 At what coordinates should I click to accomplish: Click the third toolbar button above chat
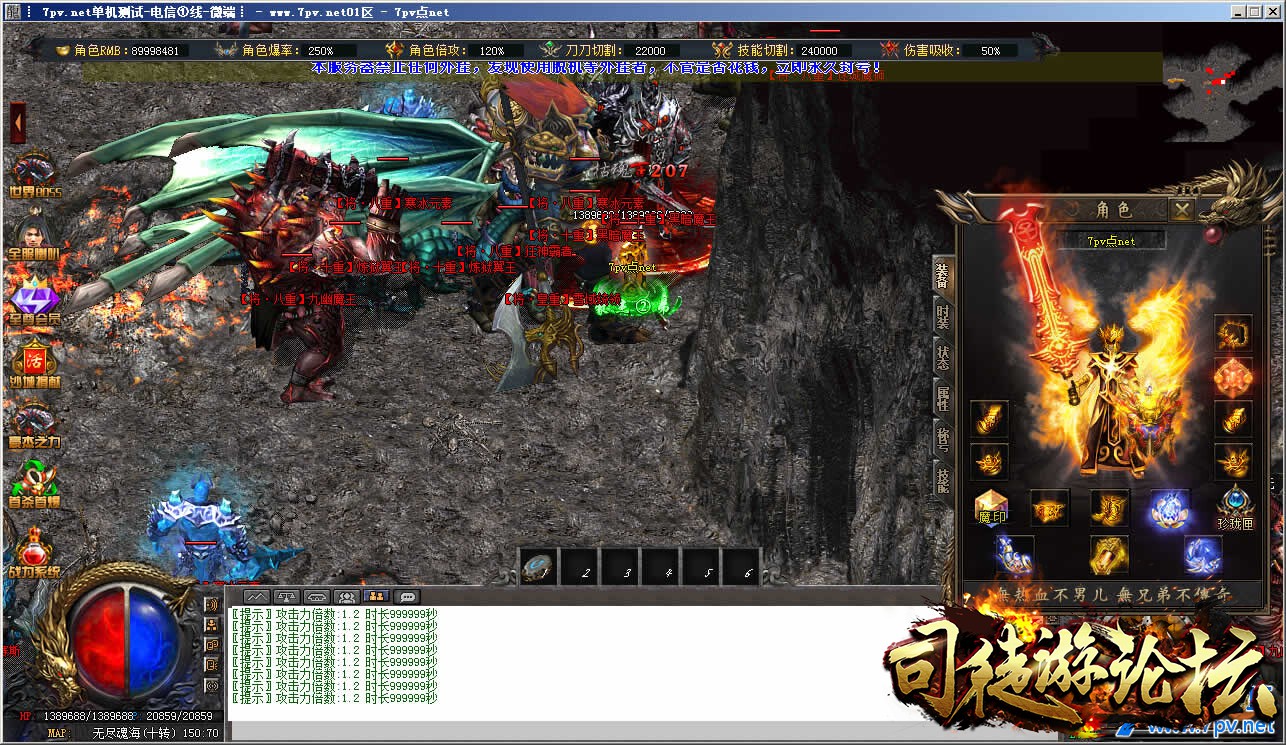click(x=317, y=596)
